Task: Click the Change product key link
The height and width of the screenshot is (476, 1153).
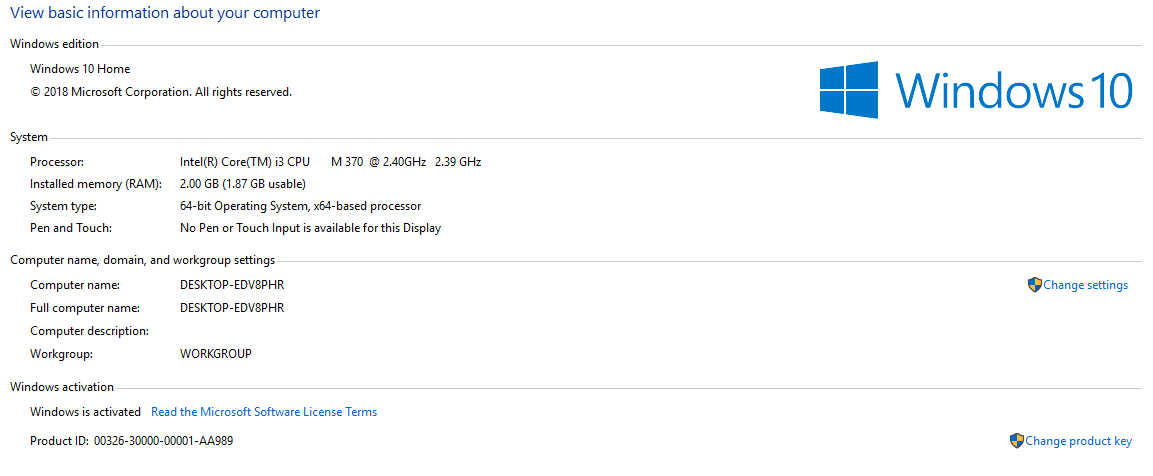Action: point(1078,441)
